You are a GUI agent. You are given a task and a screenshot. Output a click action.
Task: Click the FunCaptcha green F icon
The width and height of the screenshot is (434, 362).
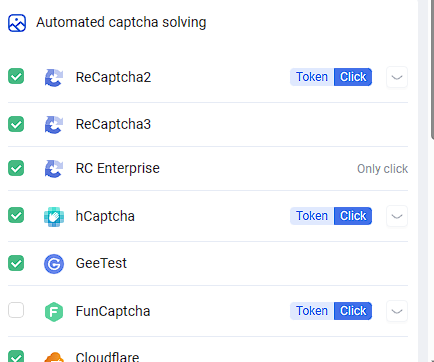click(x=54, y=312)
